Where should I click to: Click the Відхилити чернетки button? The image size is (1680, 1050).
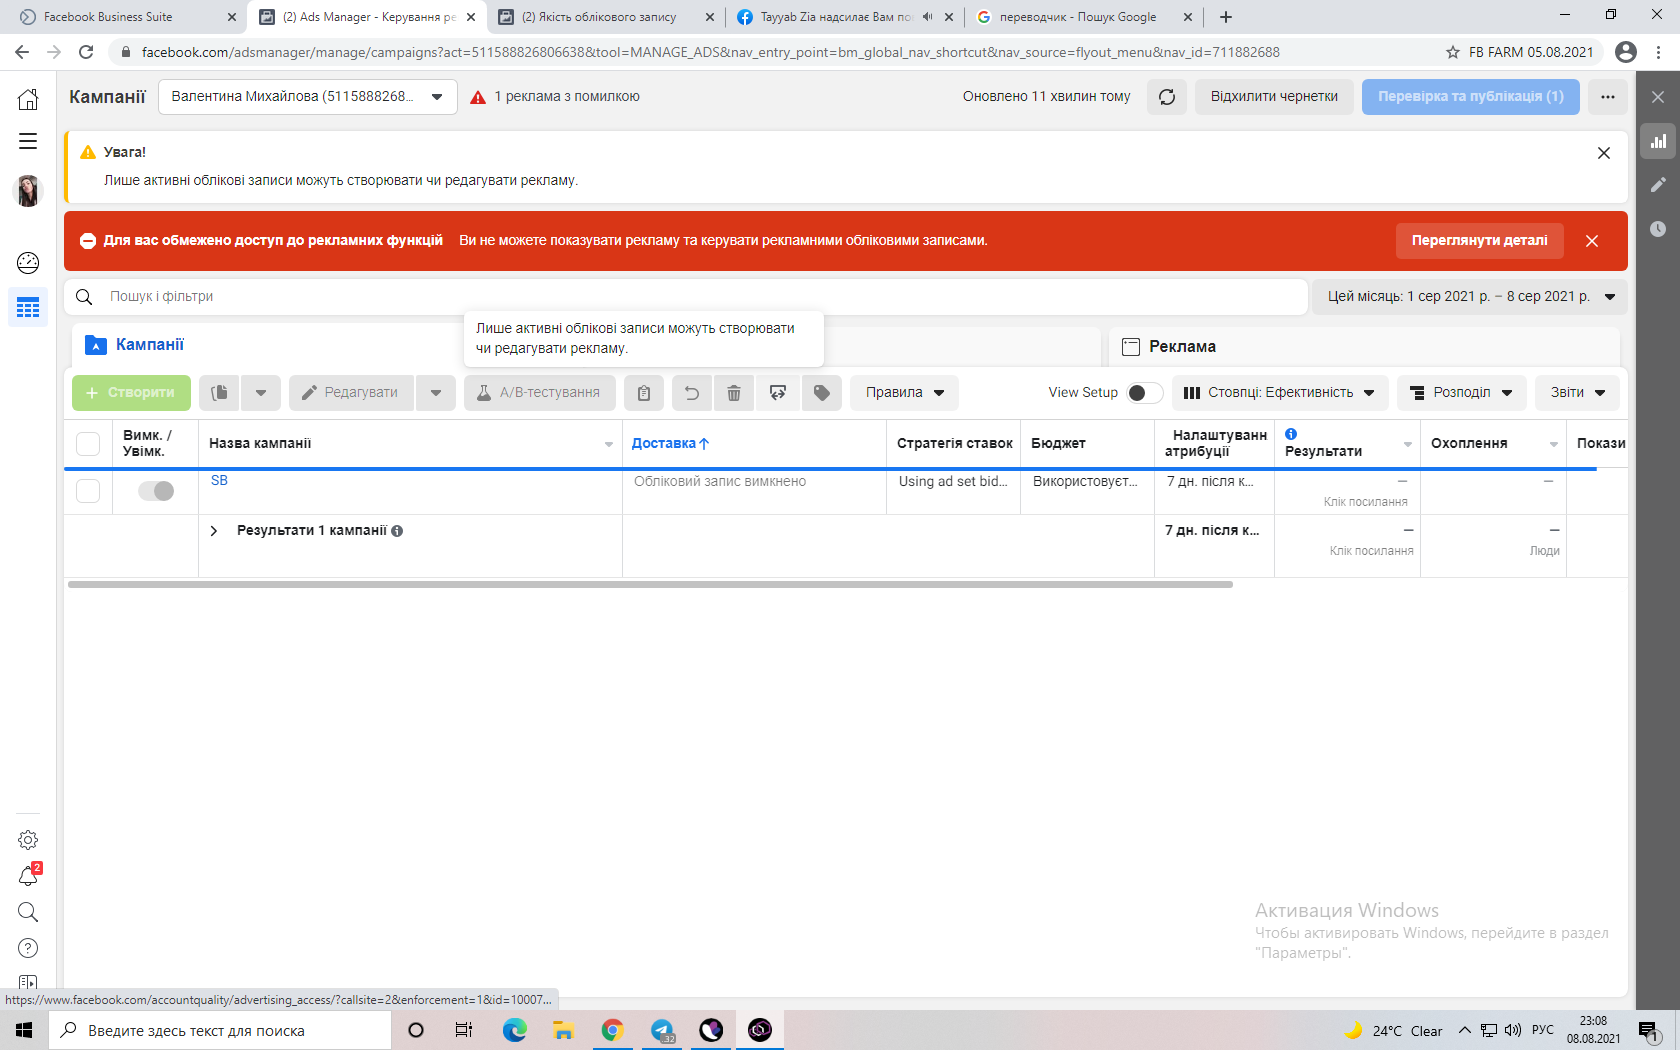(x=1274, y=97)
